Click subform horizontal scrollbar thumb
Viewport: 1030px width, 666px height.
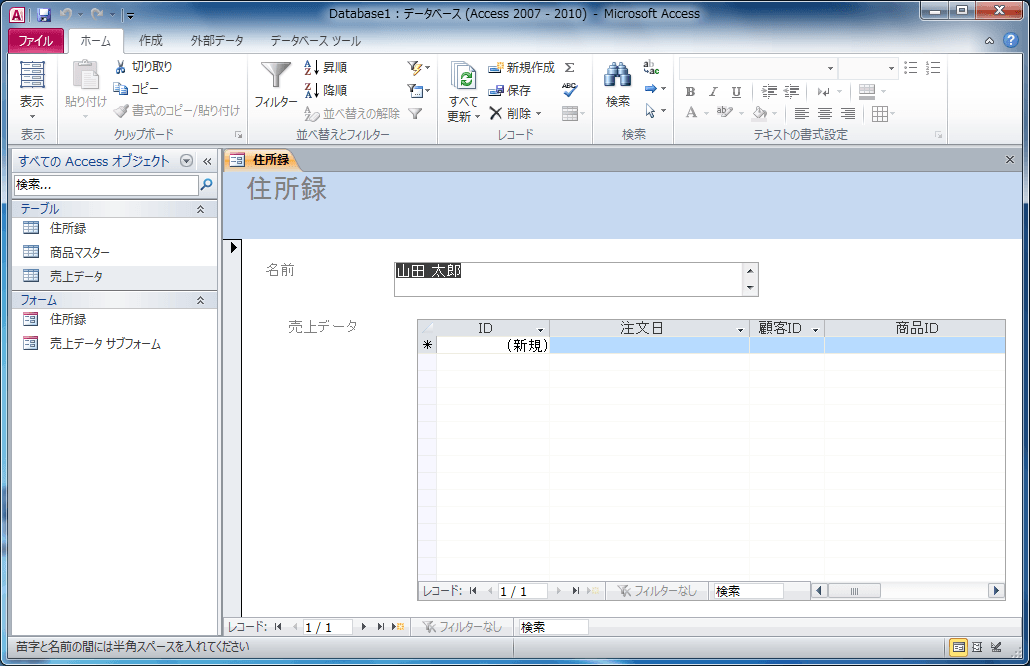[x=854, y=591]
